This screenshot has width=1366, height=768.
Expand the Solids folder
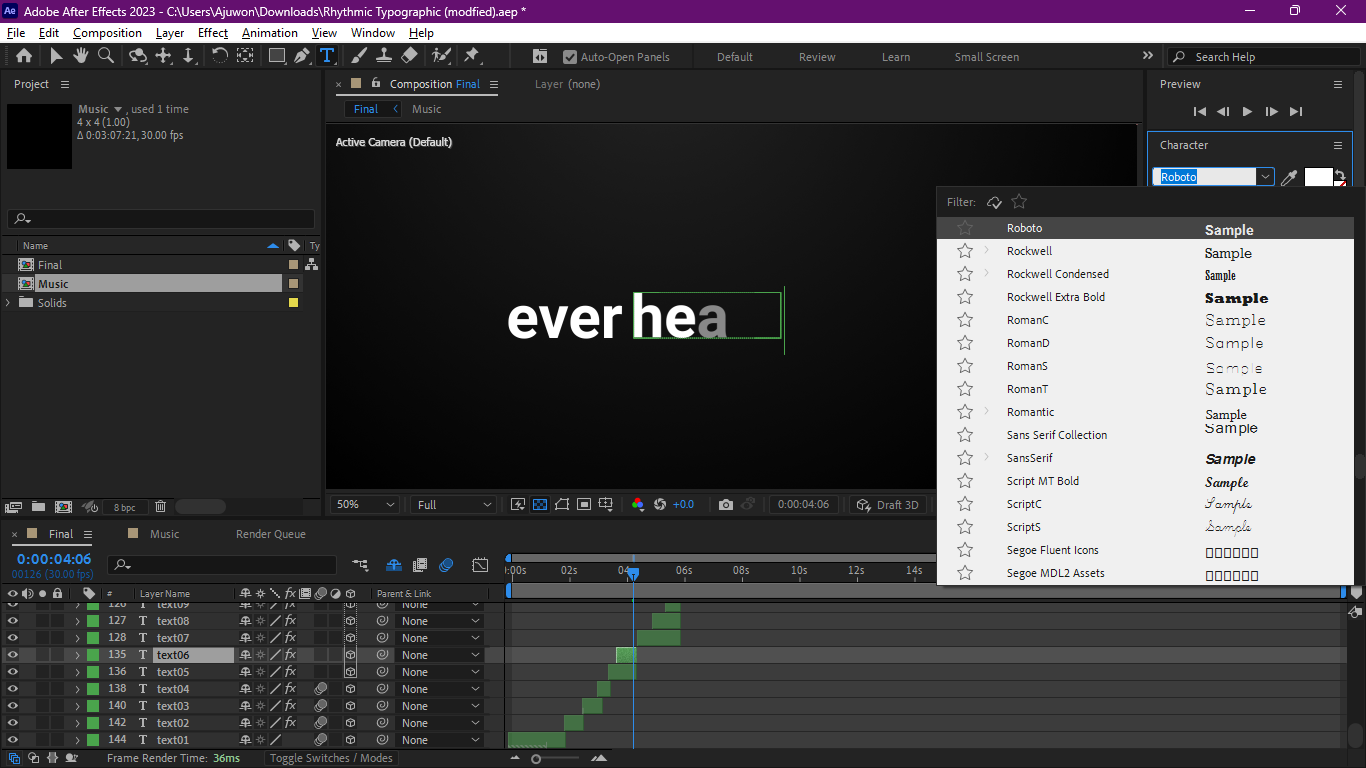(8, 303)
